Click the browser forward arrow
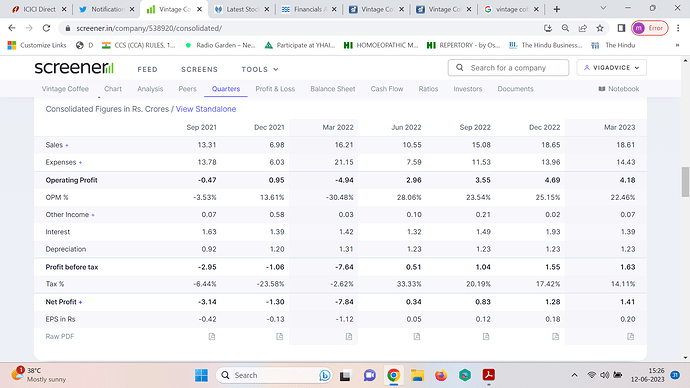This screenshot has height=388, width=690. pyautogui.click(x=29, y=28)
